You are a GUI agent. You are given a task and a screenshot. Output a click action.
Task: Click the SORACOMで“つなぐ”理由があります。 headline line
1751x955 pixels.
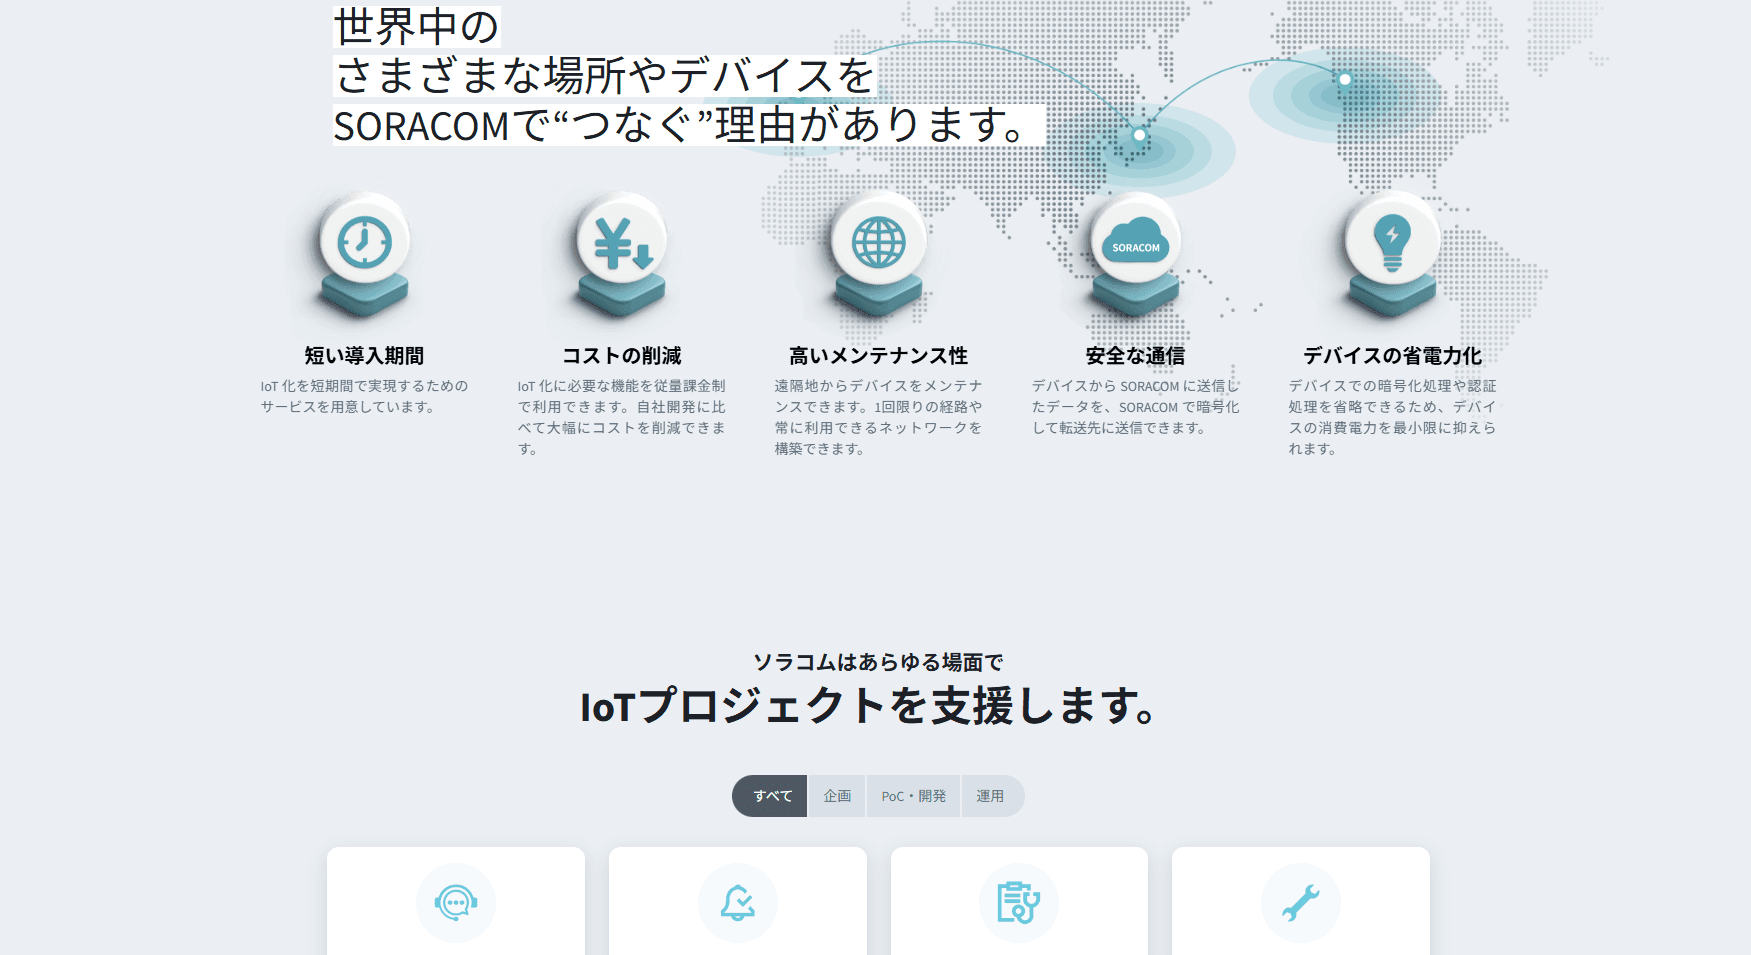tap(689, 125)
